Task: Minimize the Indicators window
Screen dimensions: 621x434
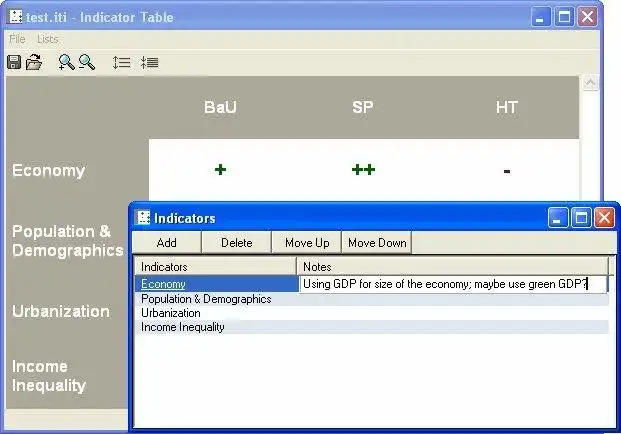Action: point(558,217)
